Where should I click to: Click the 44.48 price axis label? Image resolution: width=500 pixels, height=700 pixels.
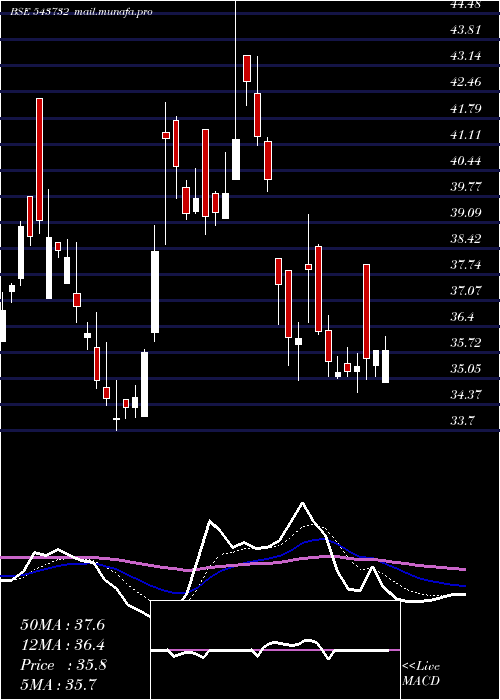(465, 4)
